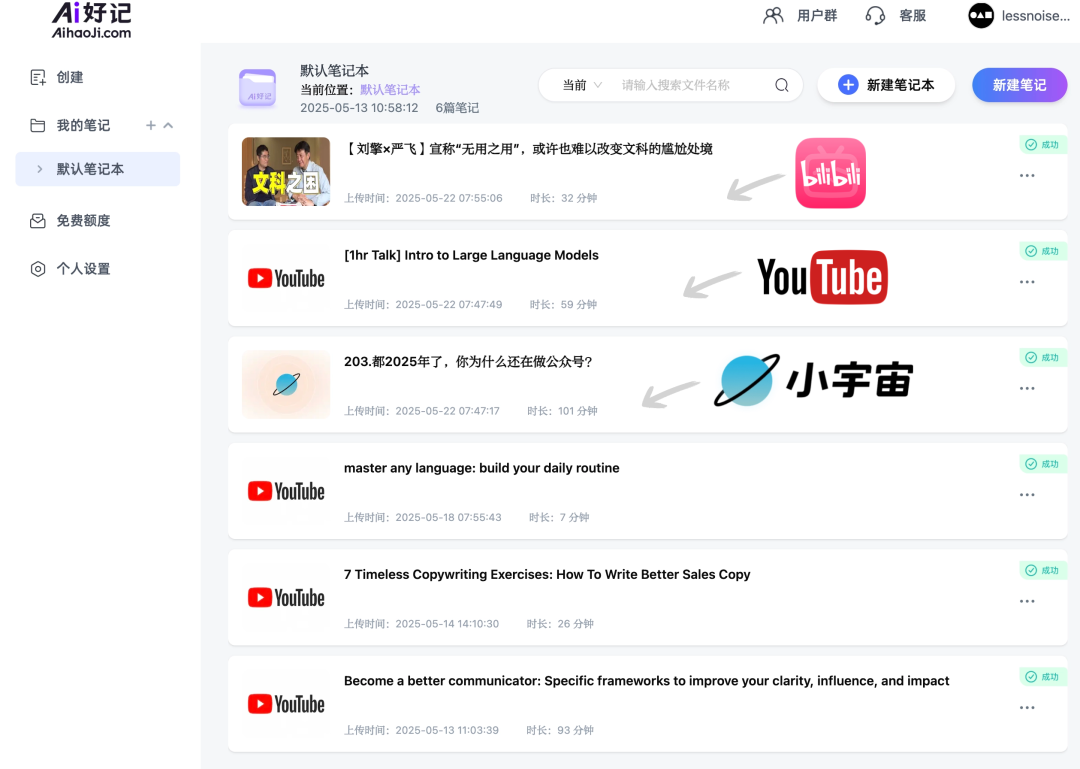Open the 当前 search scope dropdown

(x=582, y=85)
